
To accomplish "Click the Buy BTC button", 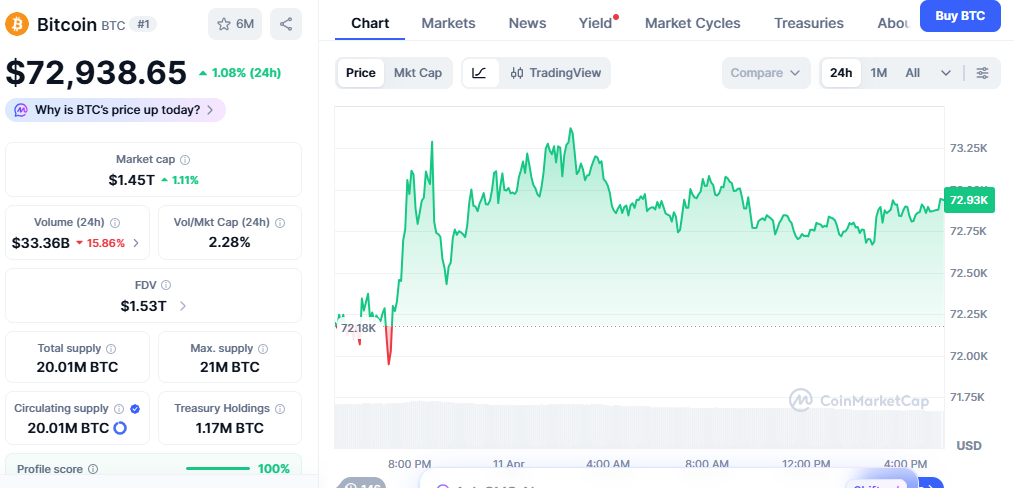I will tap(960, 16).
